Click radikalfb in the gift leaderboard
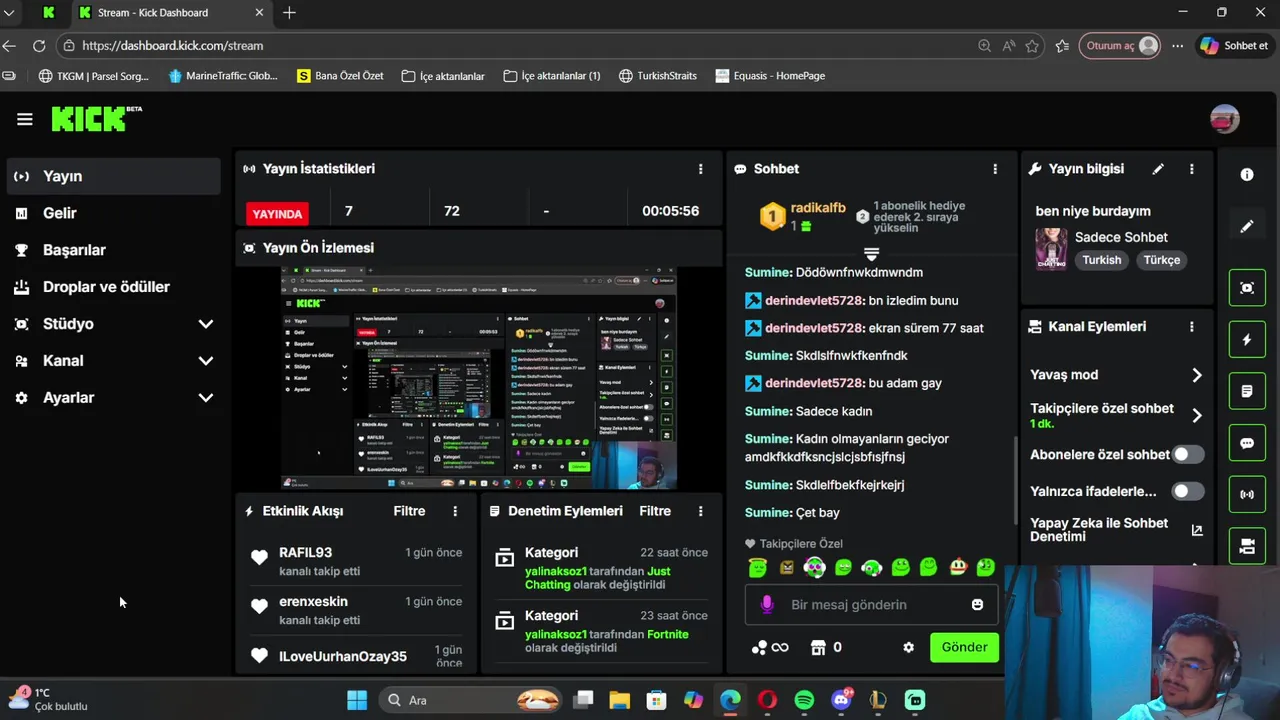The width and height of the screenshot is (1280, 720). (818, 208)
